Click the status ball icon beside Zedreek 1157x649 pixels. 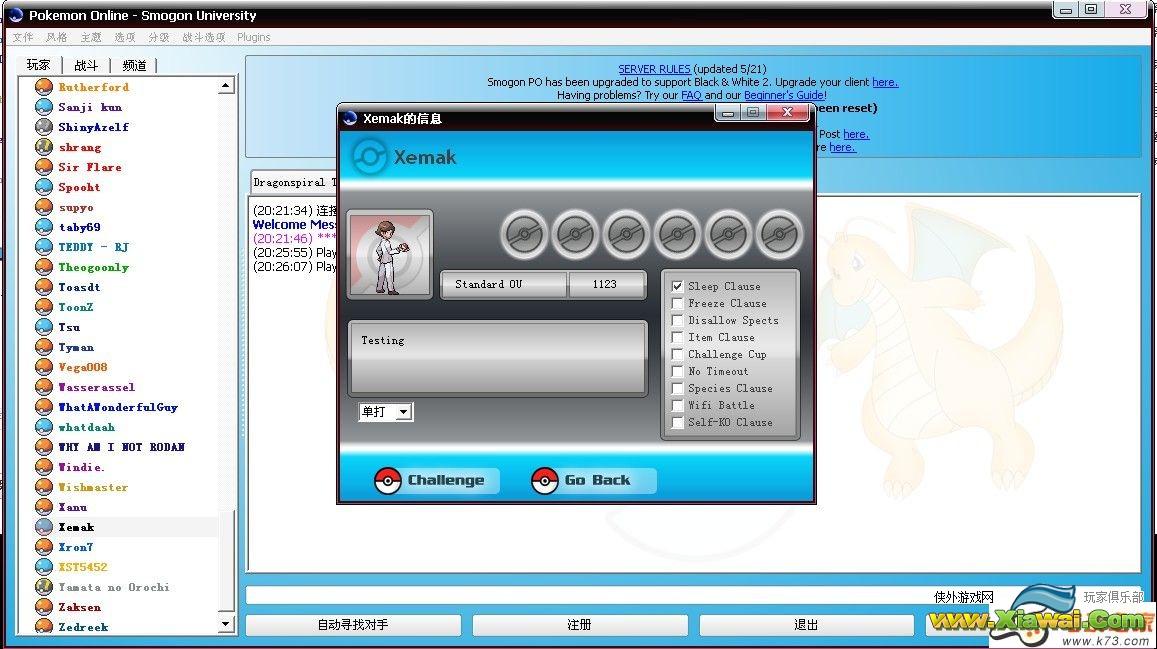[44, 627]
